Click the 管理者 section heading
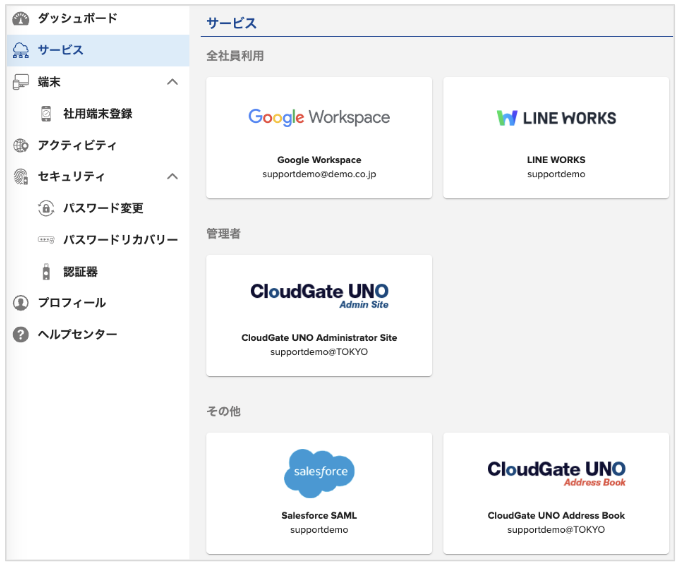 pos(224,234)
